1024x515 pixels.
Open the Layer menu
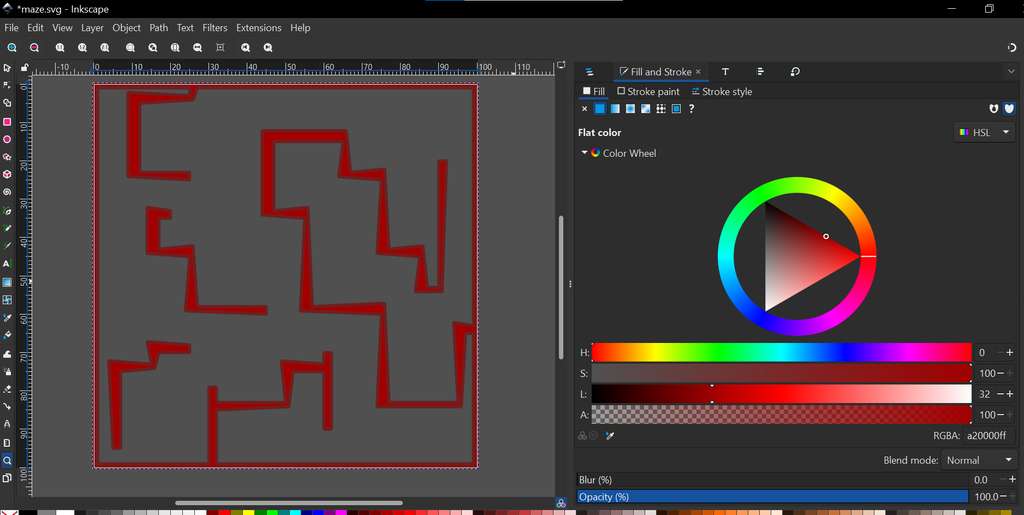coord(92,28)
